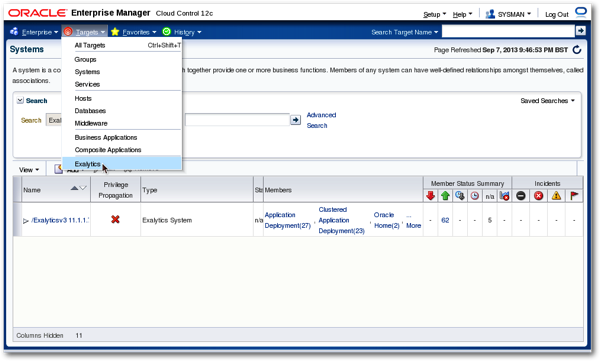Open the Favorites menu
Viewport: 600px width, 361px height.
coord(139,32)
